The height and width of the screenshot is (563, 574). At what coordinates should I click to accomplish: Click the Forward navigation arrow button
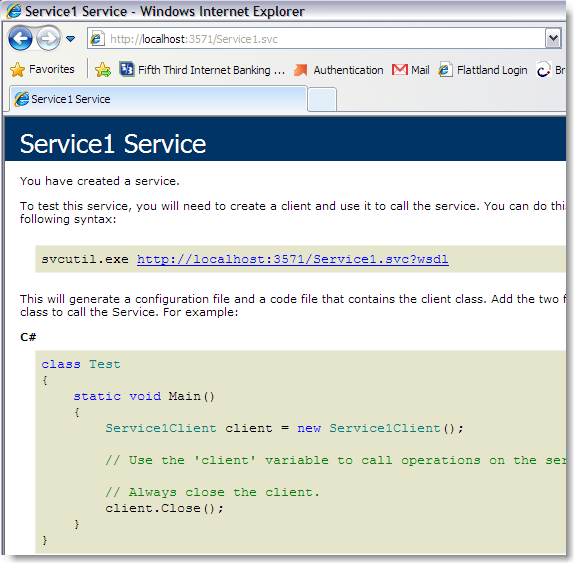(48, 38)
